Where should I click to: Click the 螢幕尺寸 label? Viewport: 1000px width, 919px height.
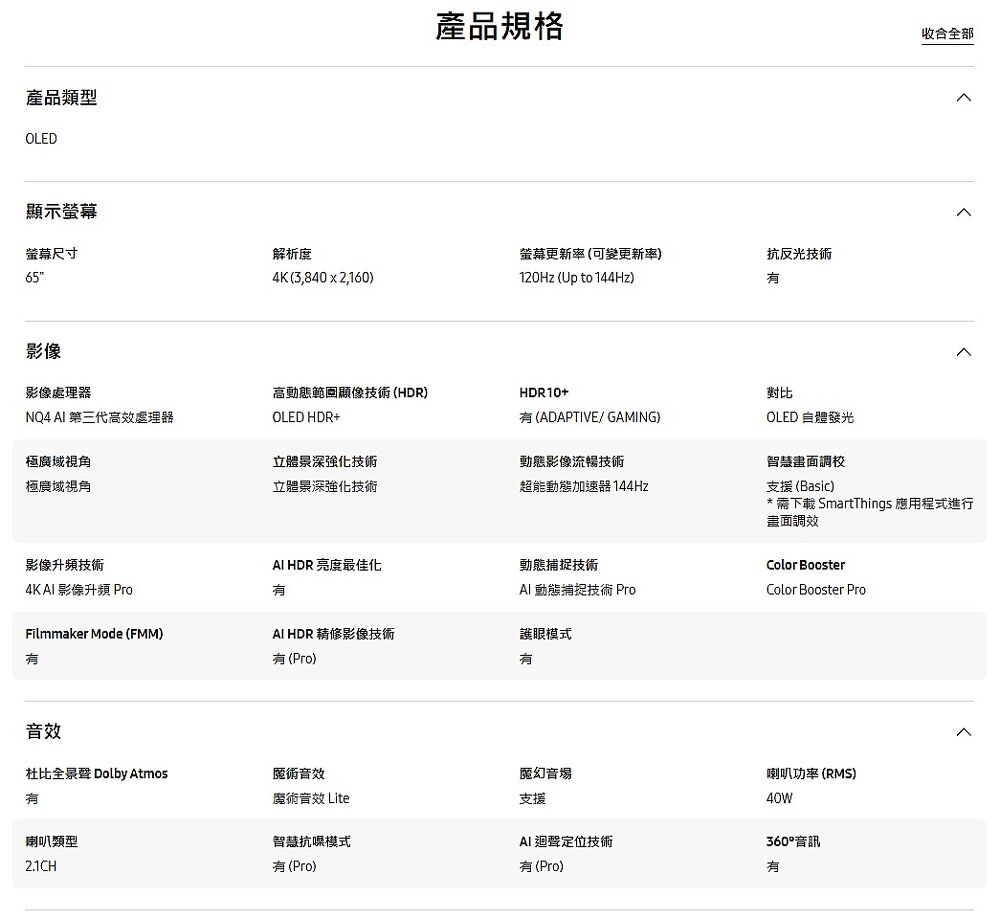pyautogui.click(x=52, y=254)
